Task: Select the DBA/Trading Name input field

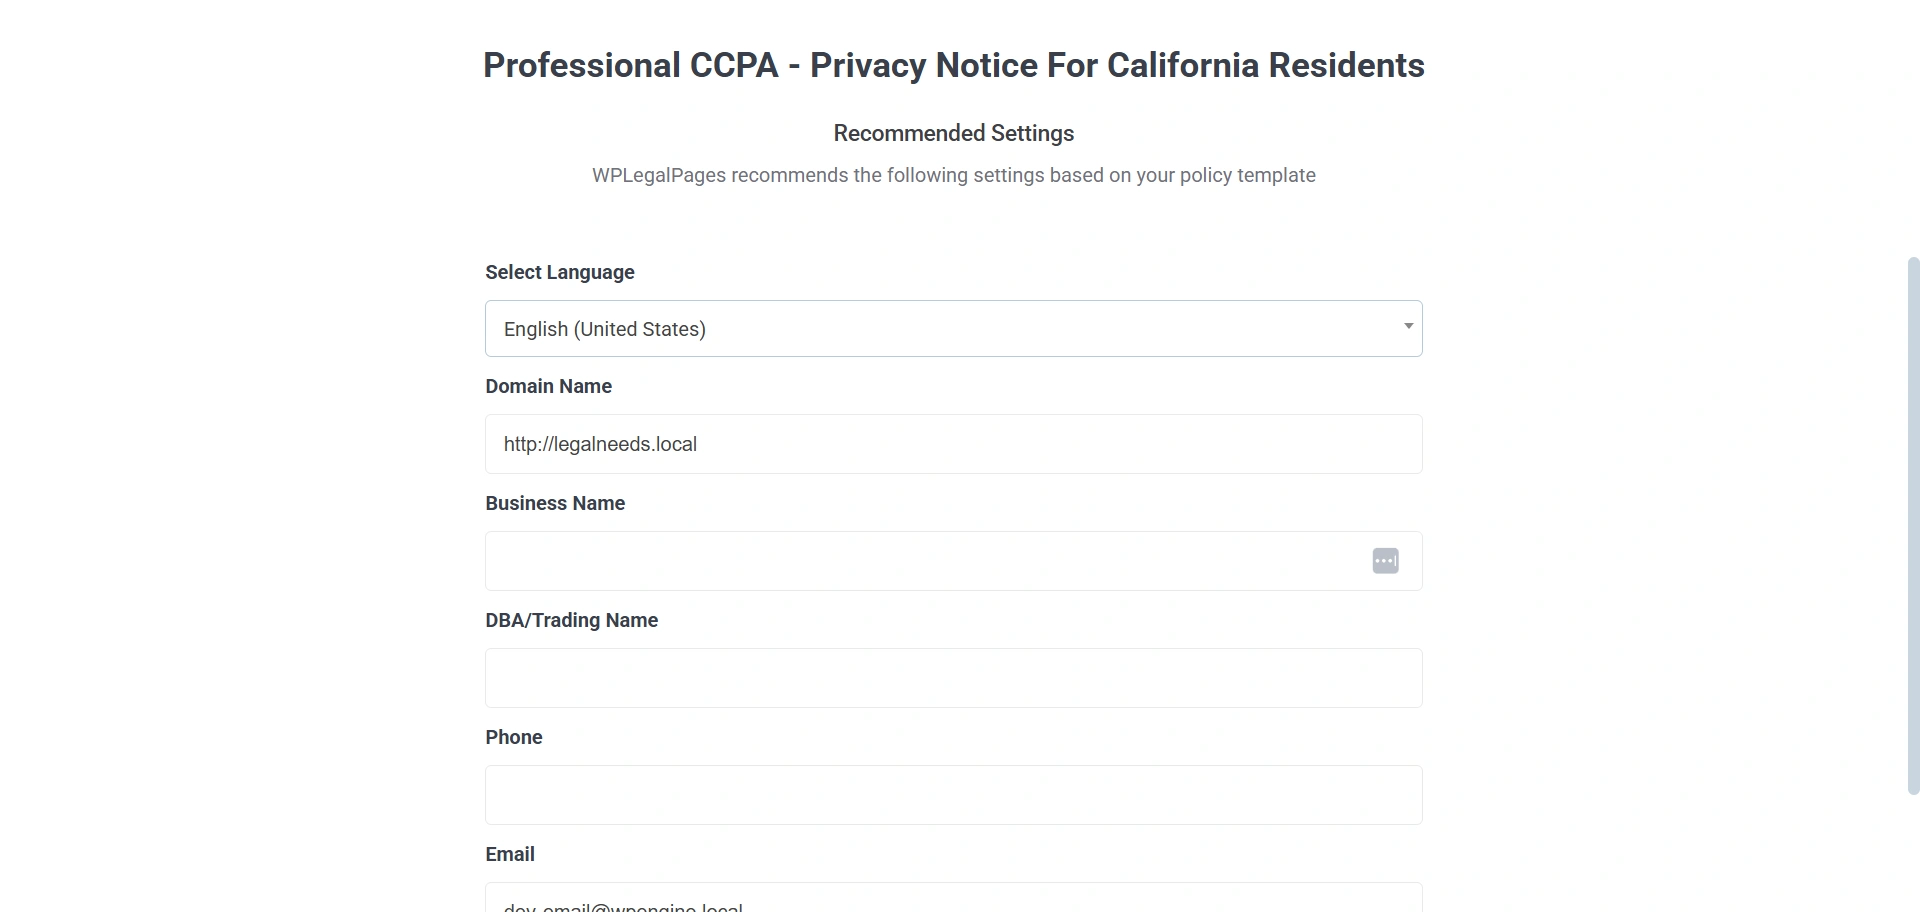Action: click(x=953, y=678)
